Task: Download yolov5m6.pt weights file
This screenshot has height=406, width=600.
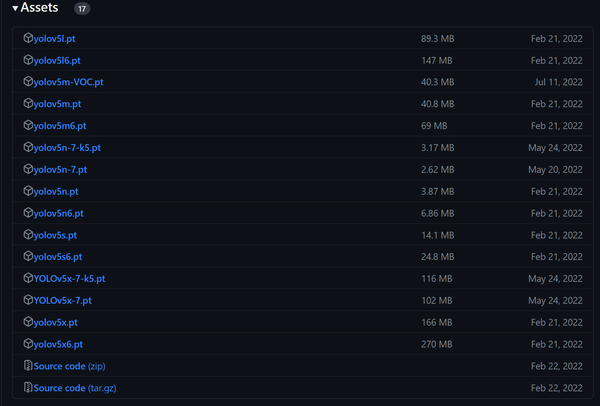Action: pyautogui.click(x=60, y=126)
